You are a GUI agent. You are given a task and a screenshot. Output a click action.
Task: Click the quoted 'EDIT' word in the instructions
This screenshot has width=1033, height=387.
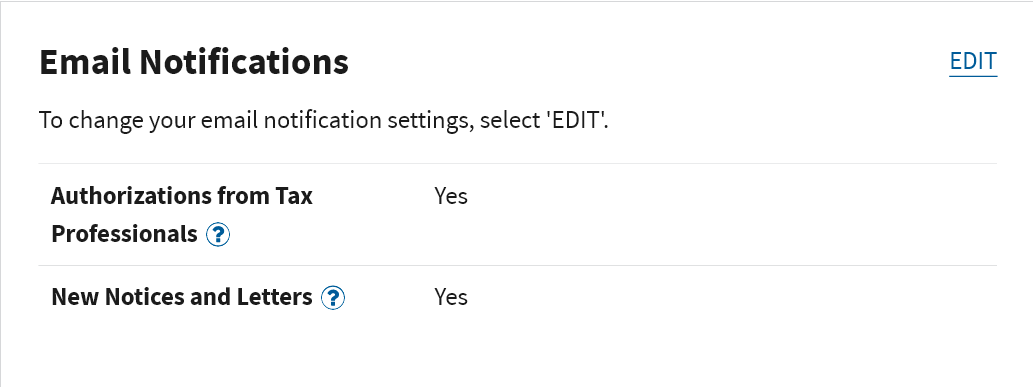click(576, 121)
